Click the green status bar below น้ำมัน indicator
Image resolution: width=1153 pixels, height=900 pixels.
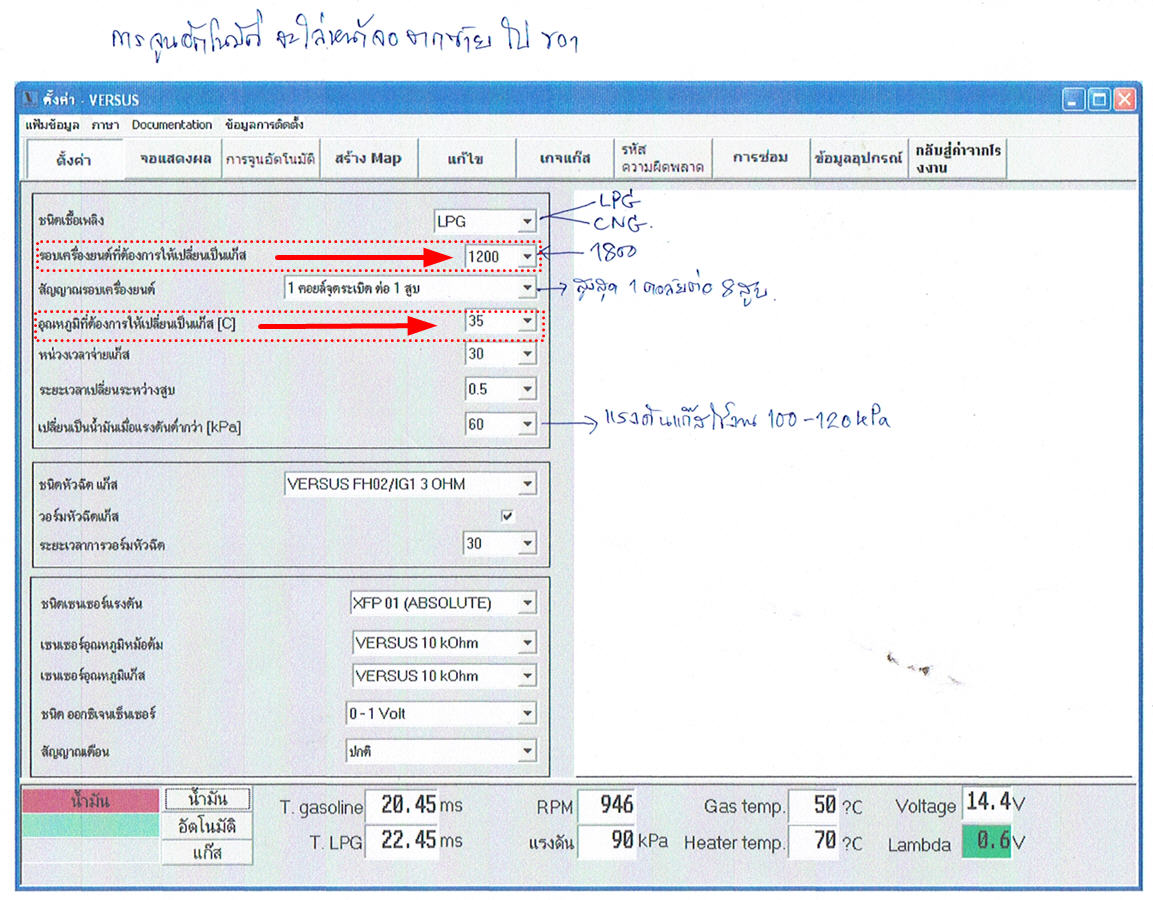point(90,825)
